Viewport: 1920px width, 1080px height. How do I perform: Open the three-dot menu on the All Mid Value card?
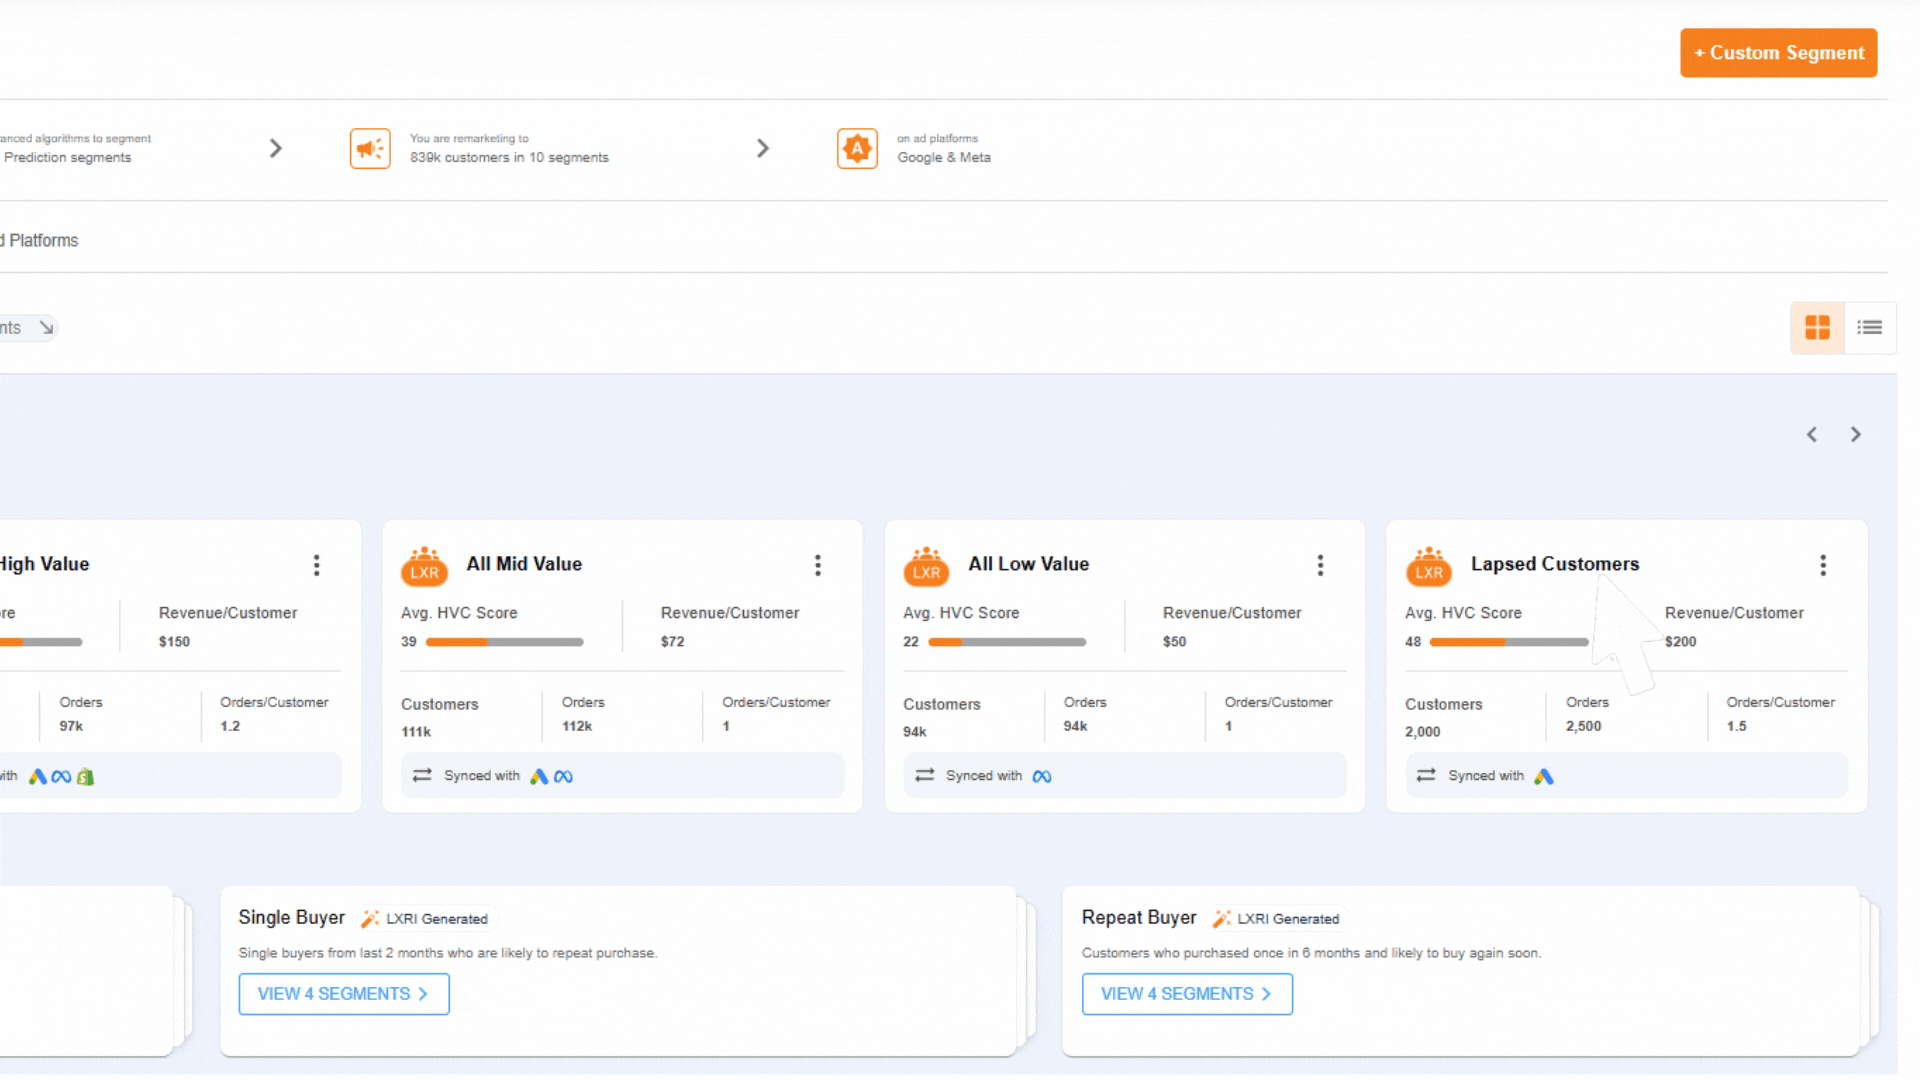pos(817,565)
